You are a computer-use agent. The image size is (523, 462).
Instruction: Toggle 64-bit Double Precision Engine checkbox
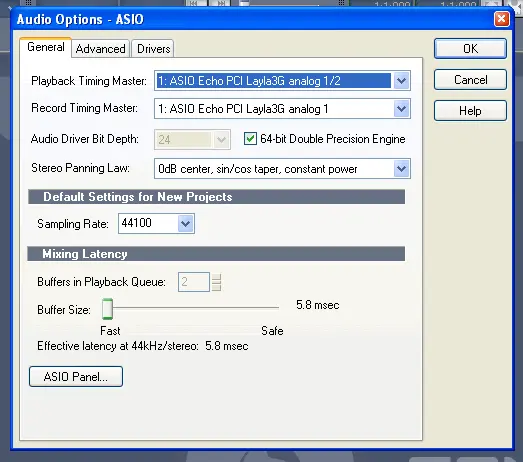pos(250,139)
